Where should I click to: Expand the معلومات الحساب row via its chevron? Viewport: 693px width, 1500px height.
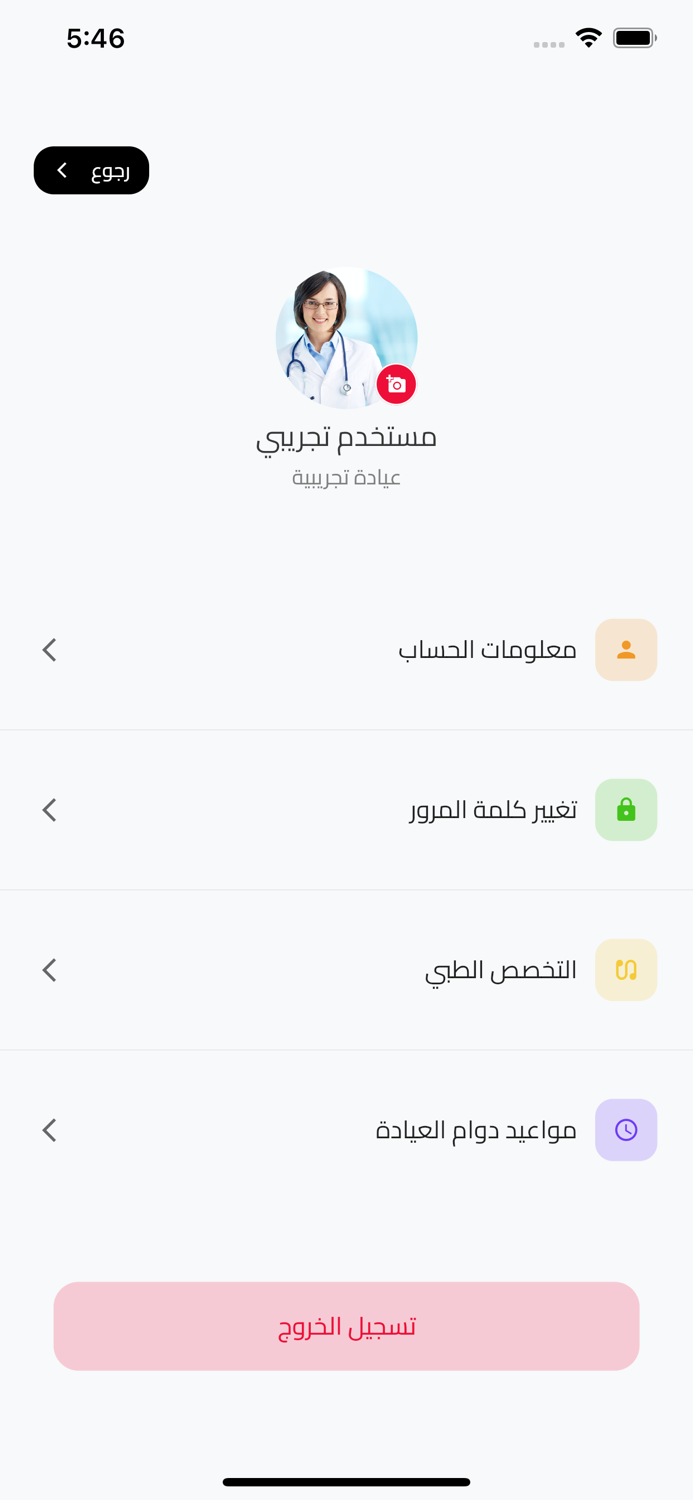point(49,649)
